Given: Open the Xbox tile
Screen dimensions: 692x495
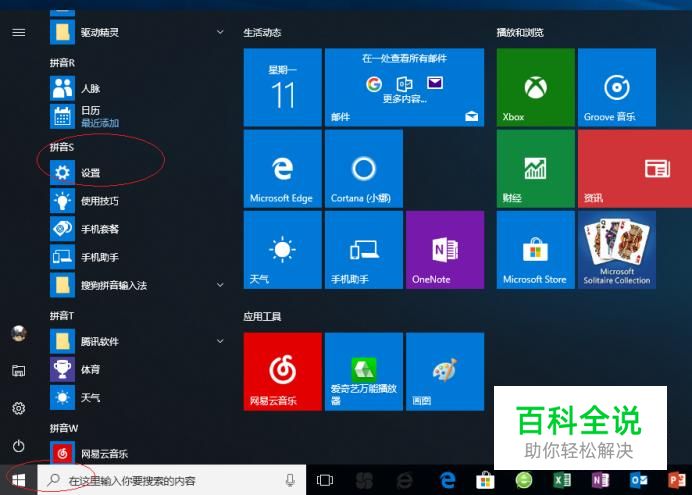Looking at the screenshot, I should click(535, 87).
